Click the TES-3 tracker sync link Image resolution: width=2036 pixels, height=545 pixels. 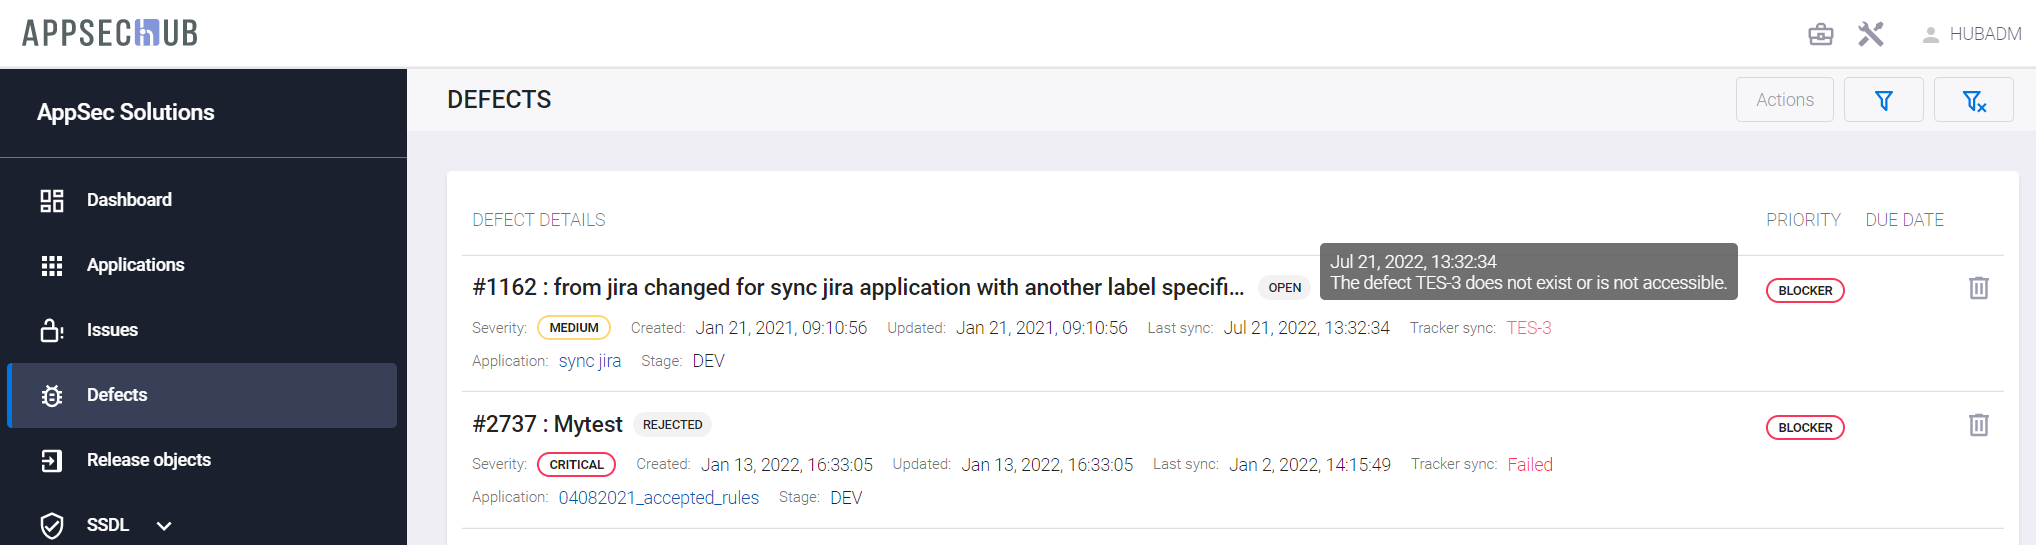[1529, 328]
